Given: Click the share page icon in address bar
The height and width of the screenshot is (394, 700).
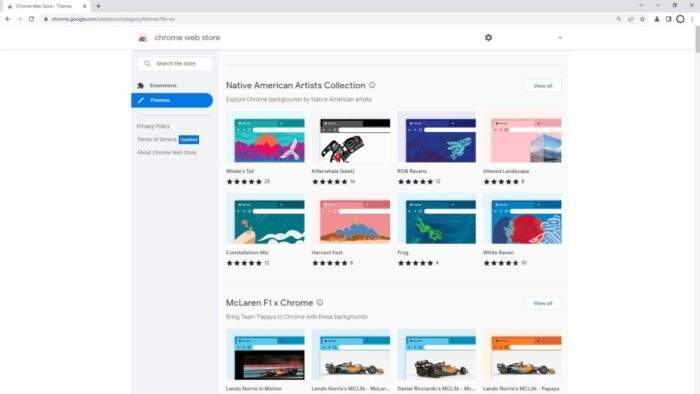Looking at the screenshot, I should (x=630, y=19).
